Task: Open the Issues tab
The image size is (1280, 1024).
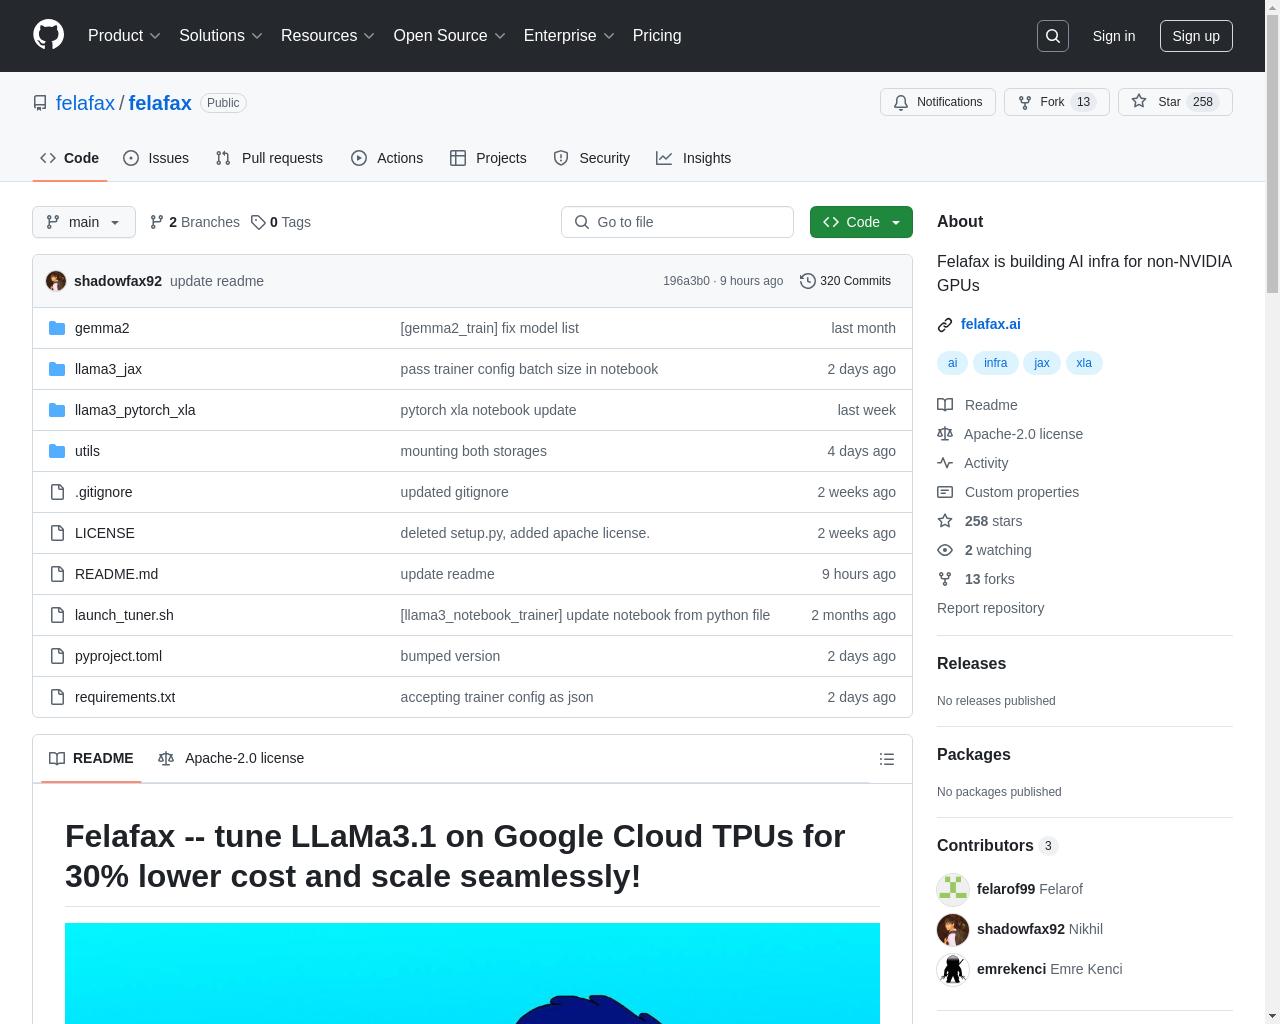Action: pos(156,158)
